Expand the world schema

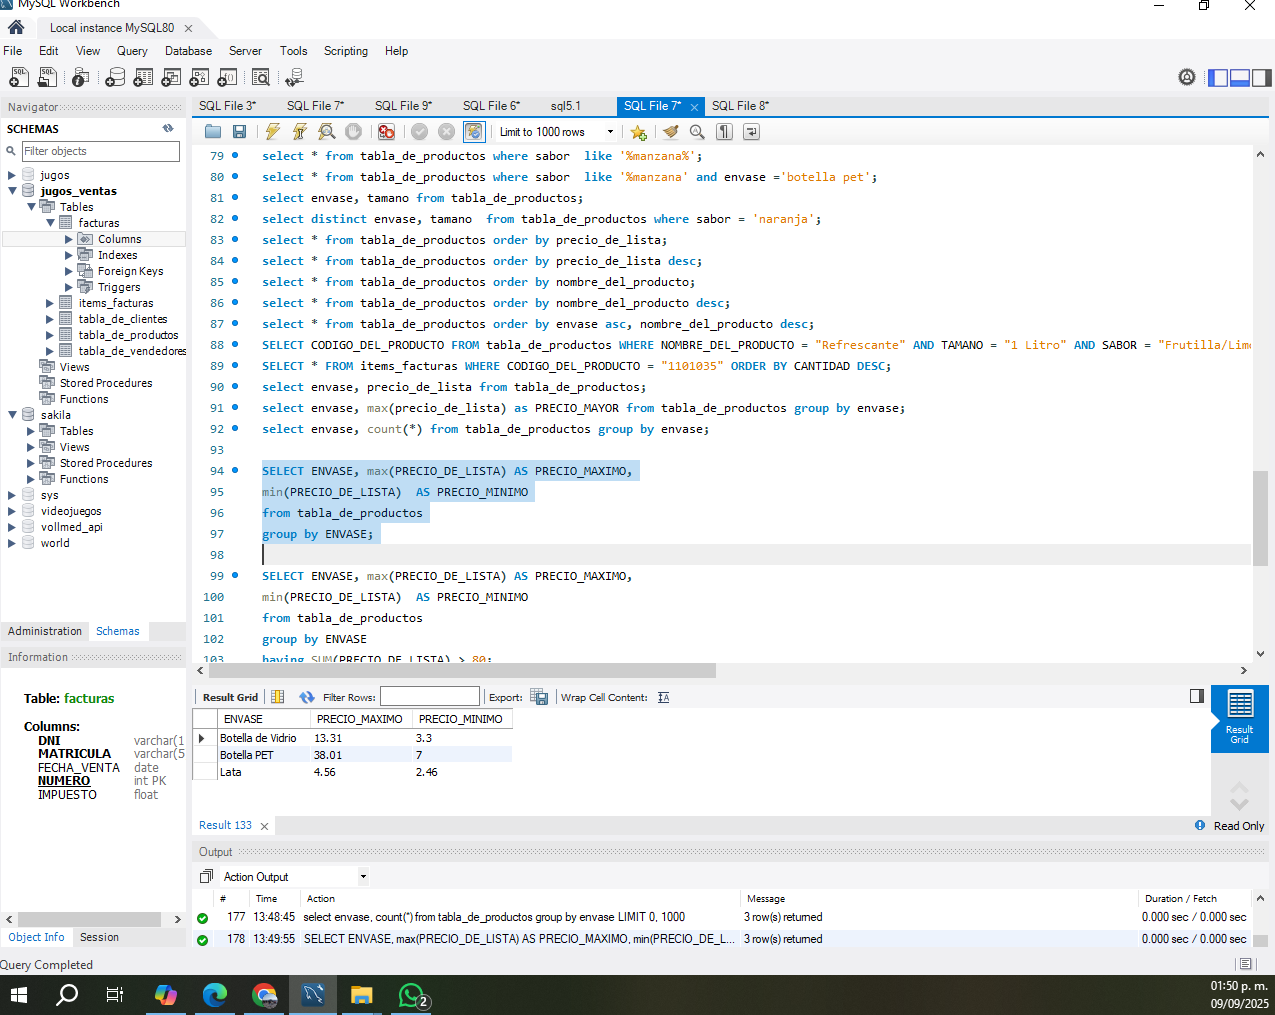point(12,543)
